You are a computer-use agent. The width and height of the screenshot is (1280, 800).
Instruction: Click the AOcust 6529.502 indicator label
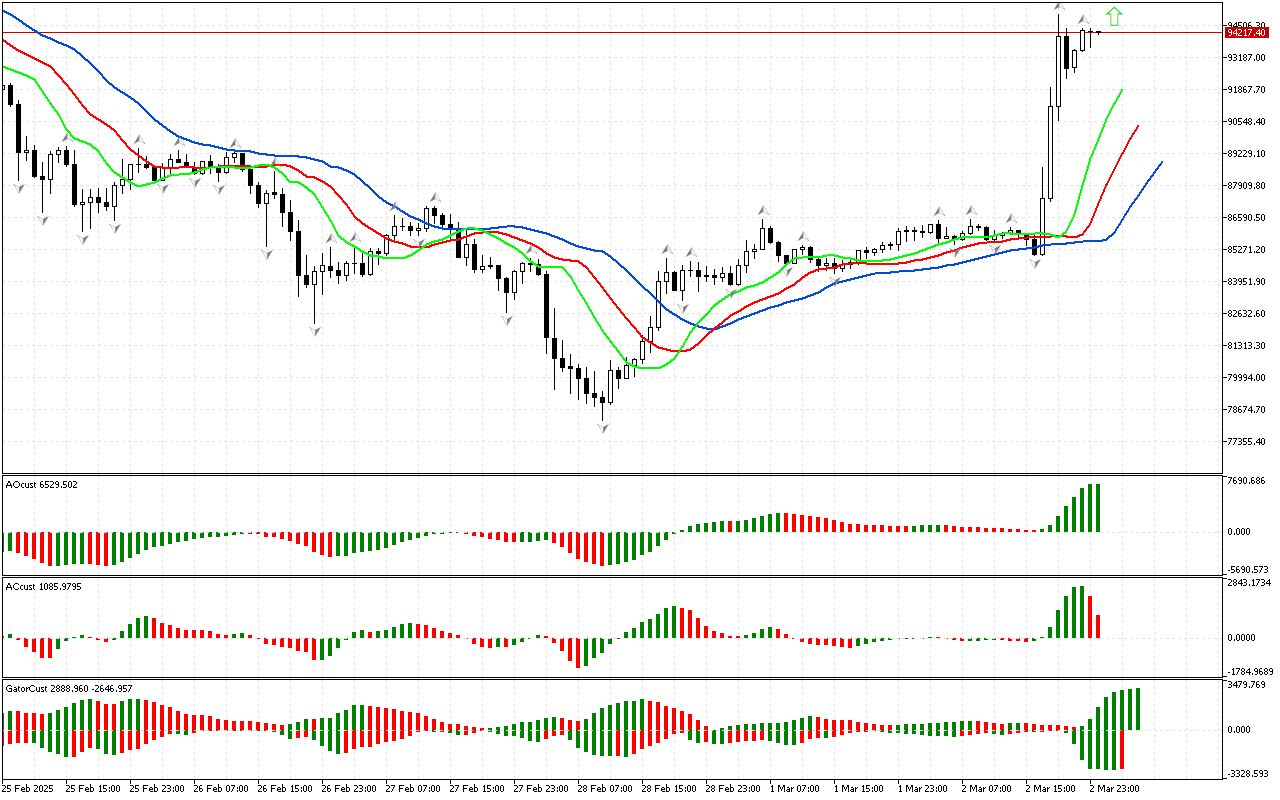pos(41,484)
